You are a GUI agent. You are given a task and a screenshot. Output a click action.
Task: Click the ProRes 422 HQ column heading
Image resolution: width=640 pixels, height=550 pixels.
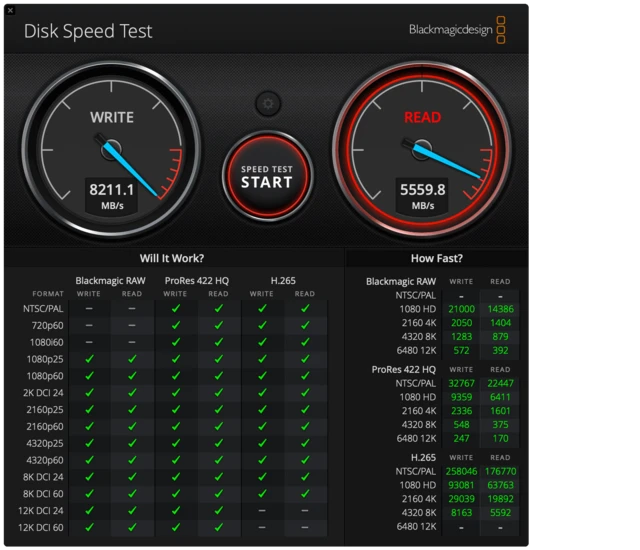pos(197,281)
